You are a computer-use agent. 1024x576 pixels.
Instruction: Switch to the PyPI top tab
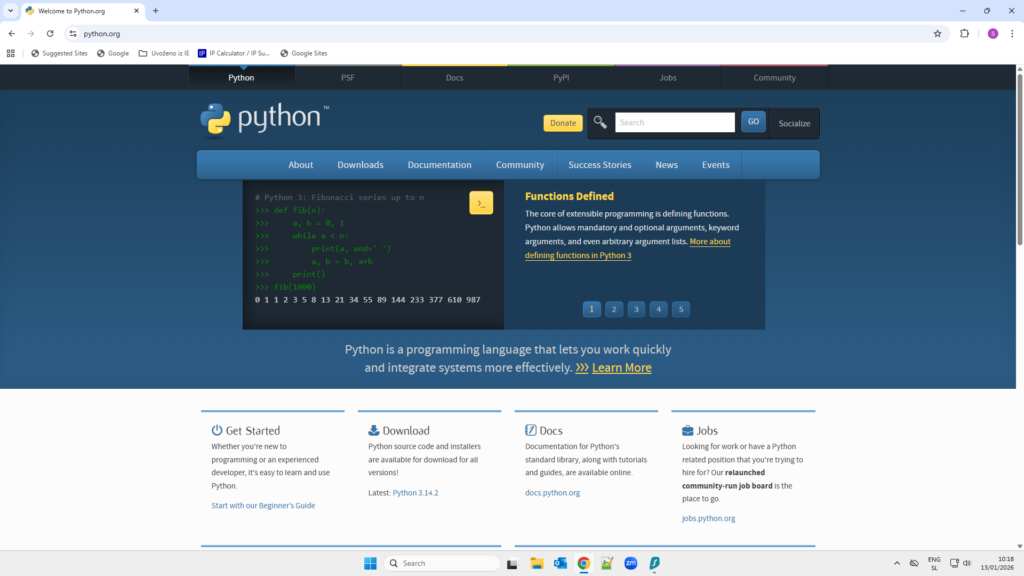coord(561,77)
